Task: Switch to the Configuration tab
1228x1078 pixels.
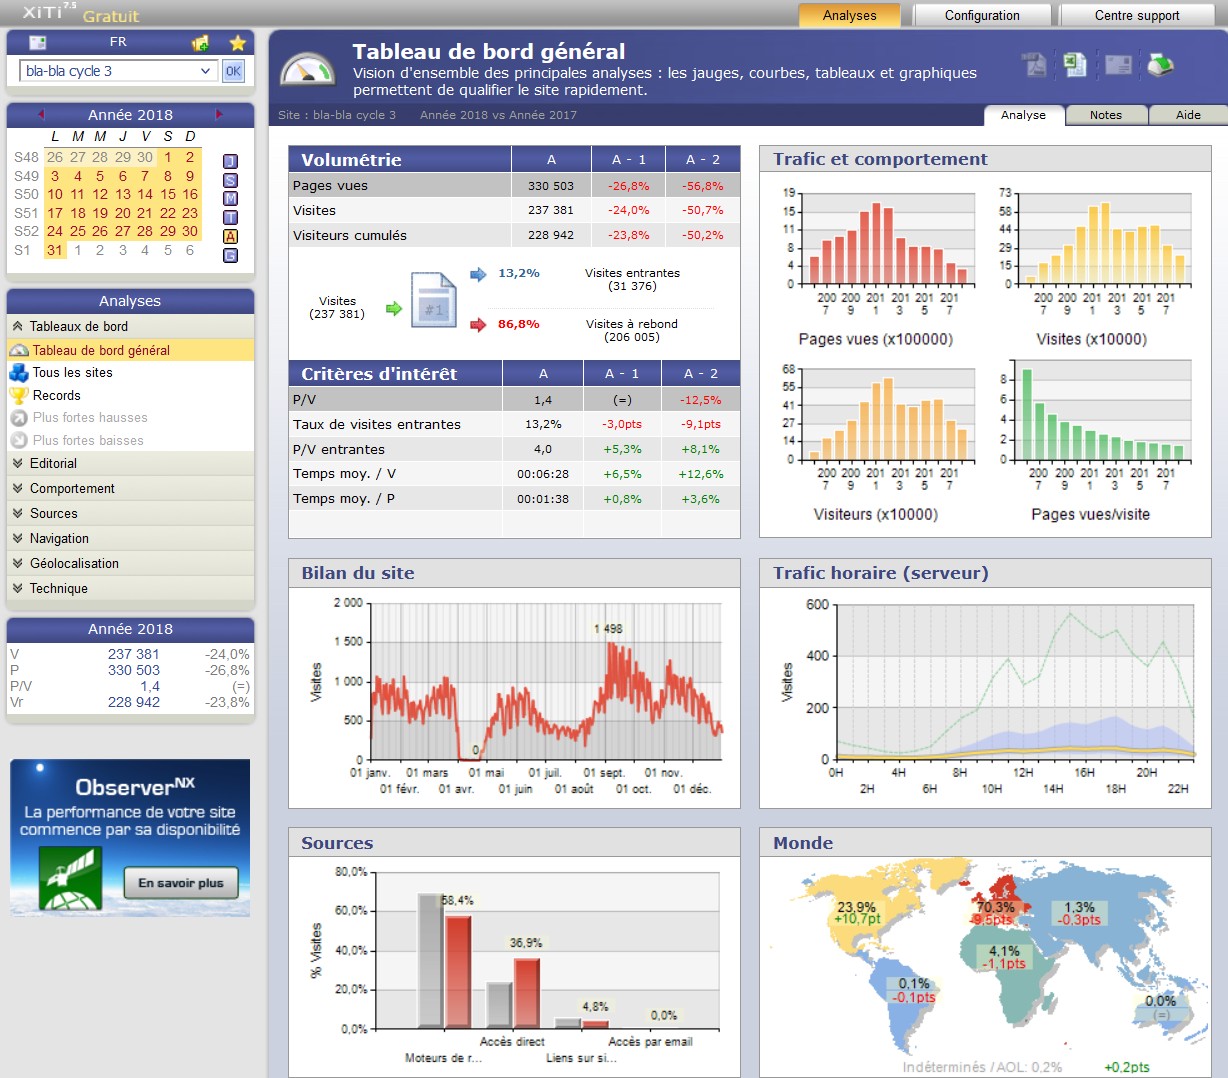Action: pyautogui.click(x=982, y=15)
